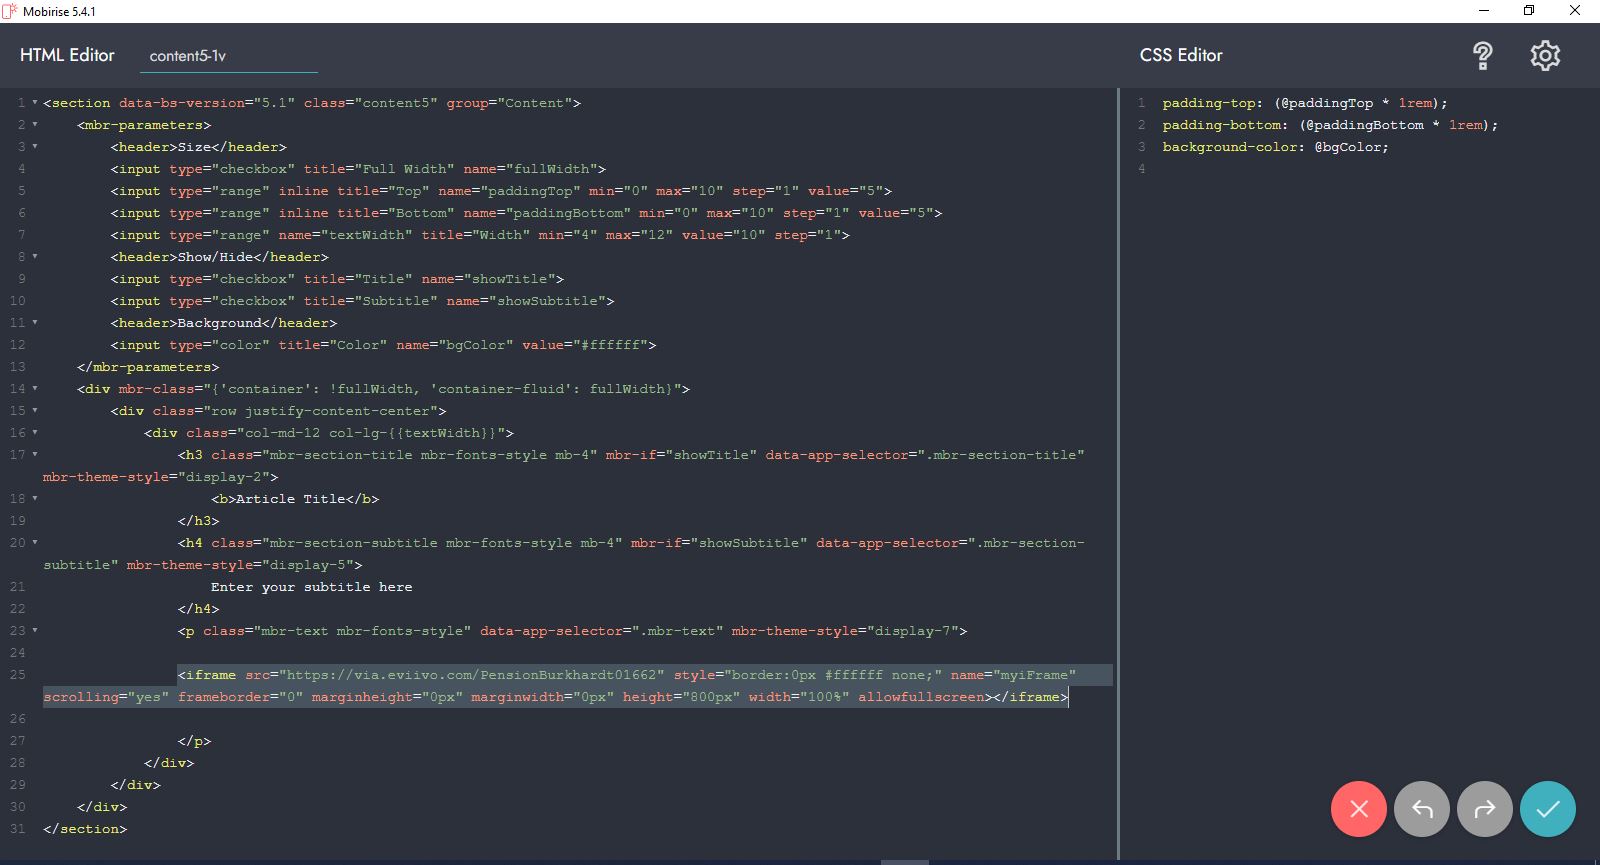Restore down the Mobirise window
This screenshot has width=1600, height=865.
1528,11
